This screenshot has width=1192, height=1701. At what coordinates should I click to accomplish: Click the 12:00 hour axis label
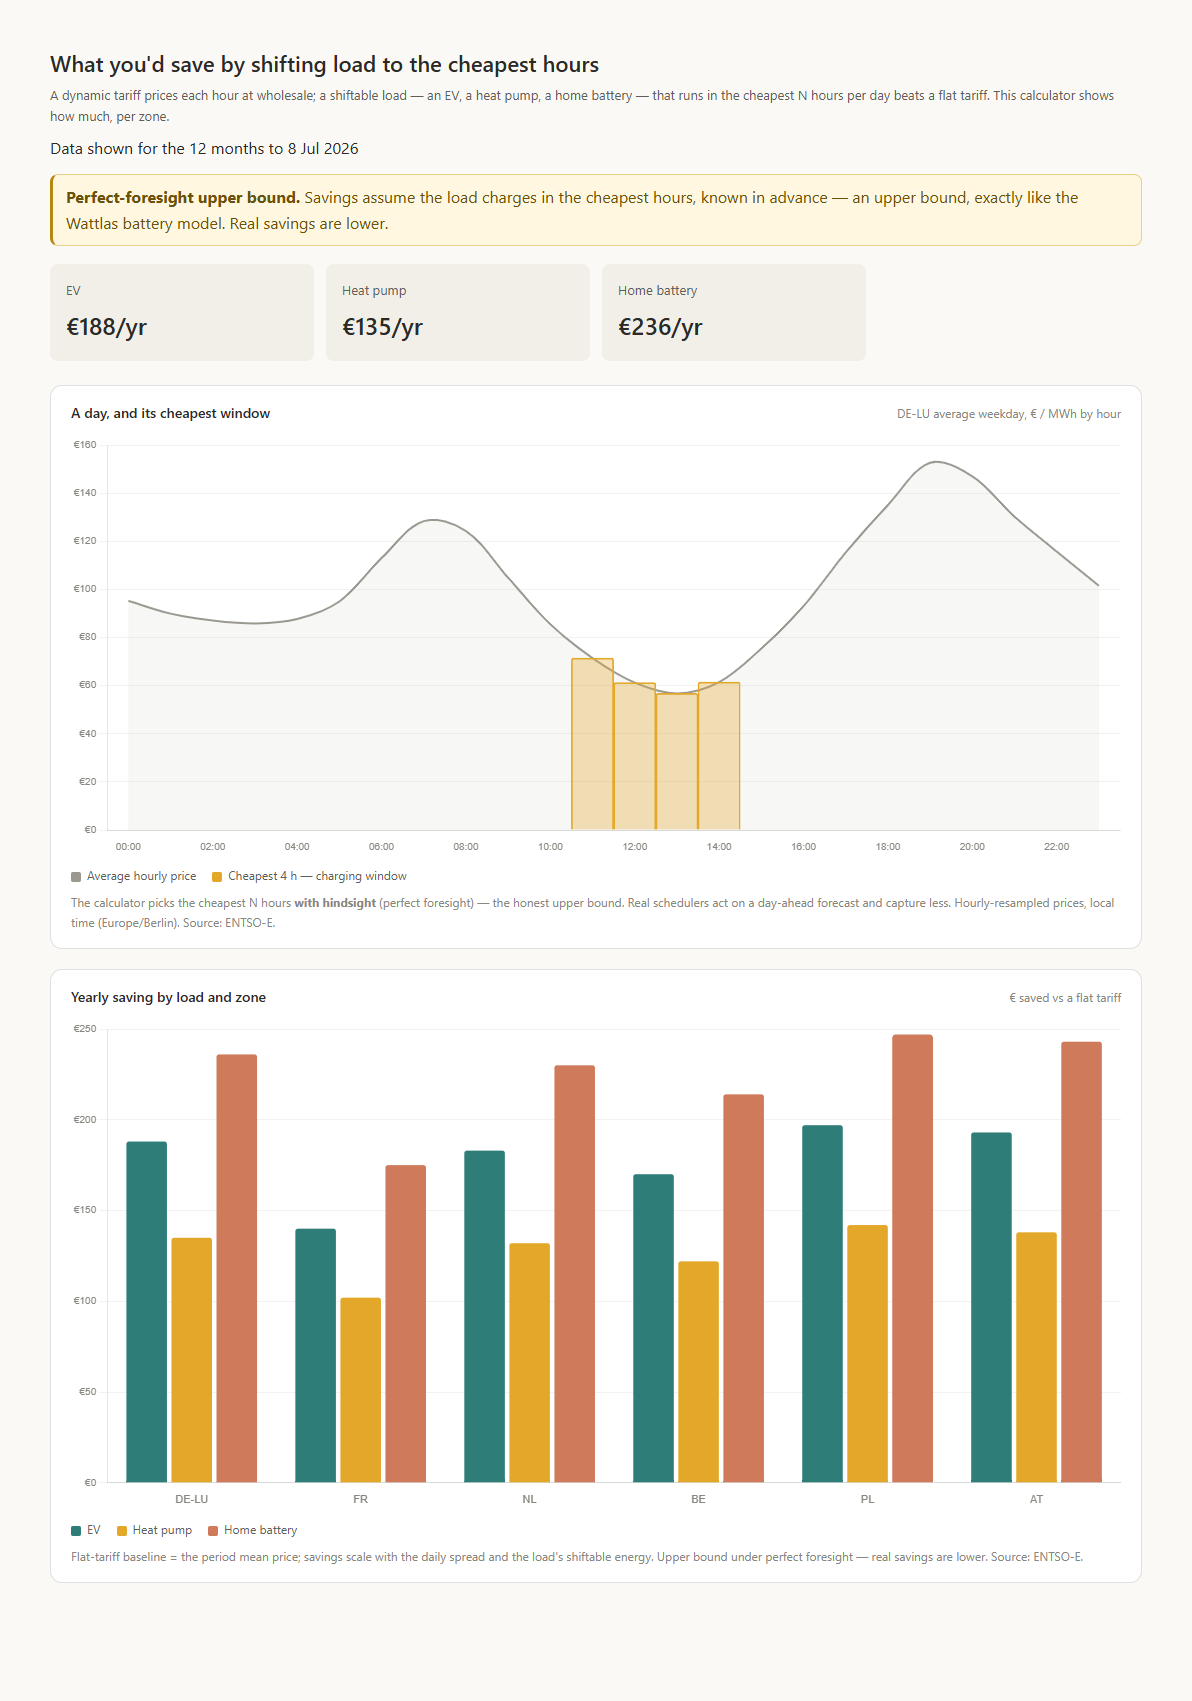tap(635, 847)
